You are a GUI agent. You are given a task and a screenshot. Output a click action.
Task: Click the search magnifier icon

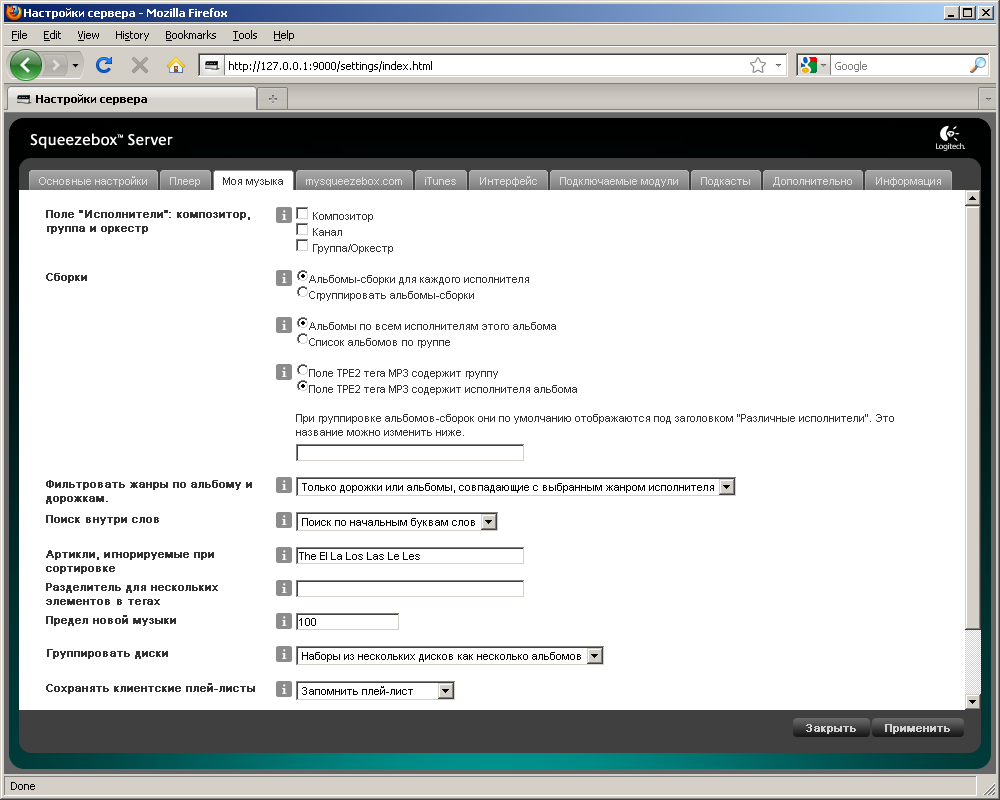[978, 65]
